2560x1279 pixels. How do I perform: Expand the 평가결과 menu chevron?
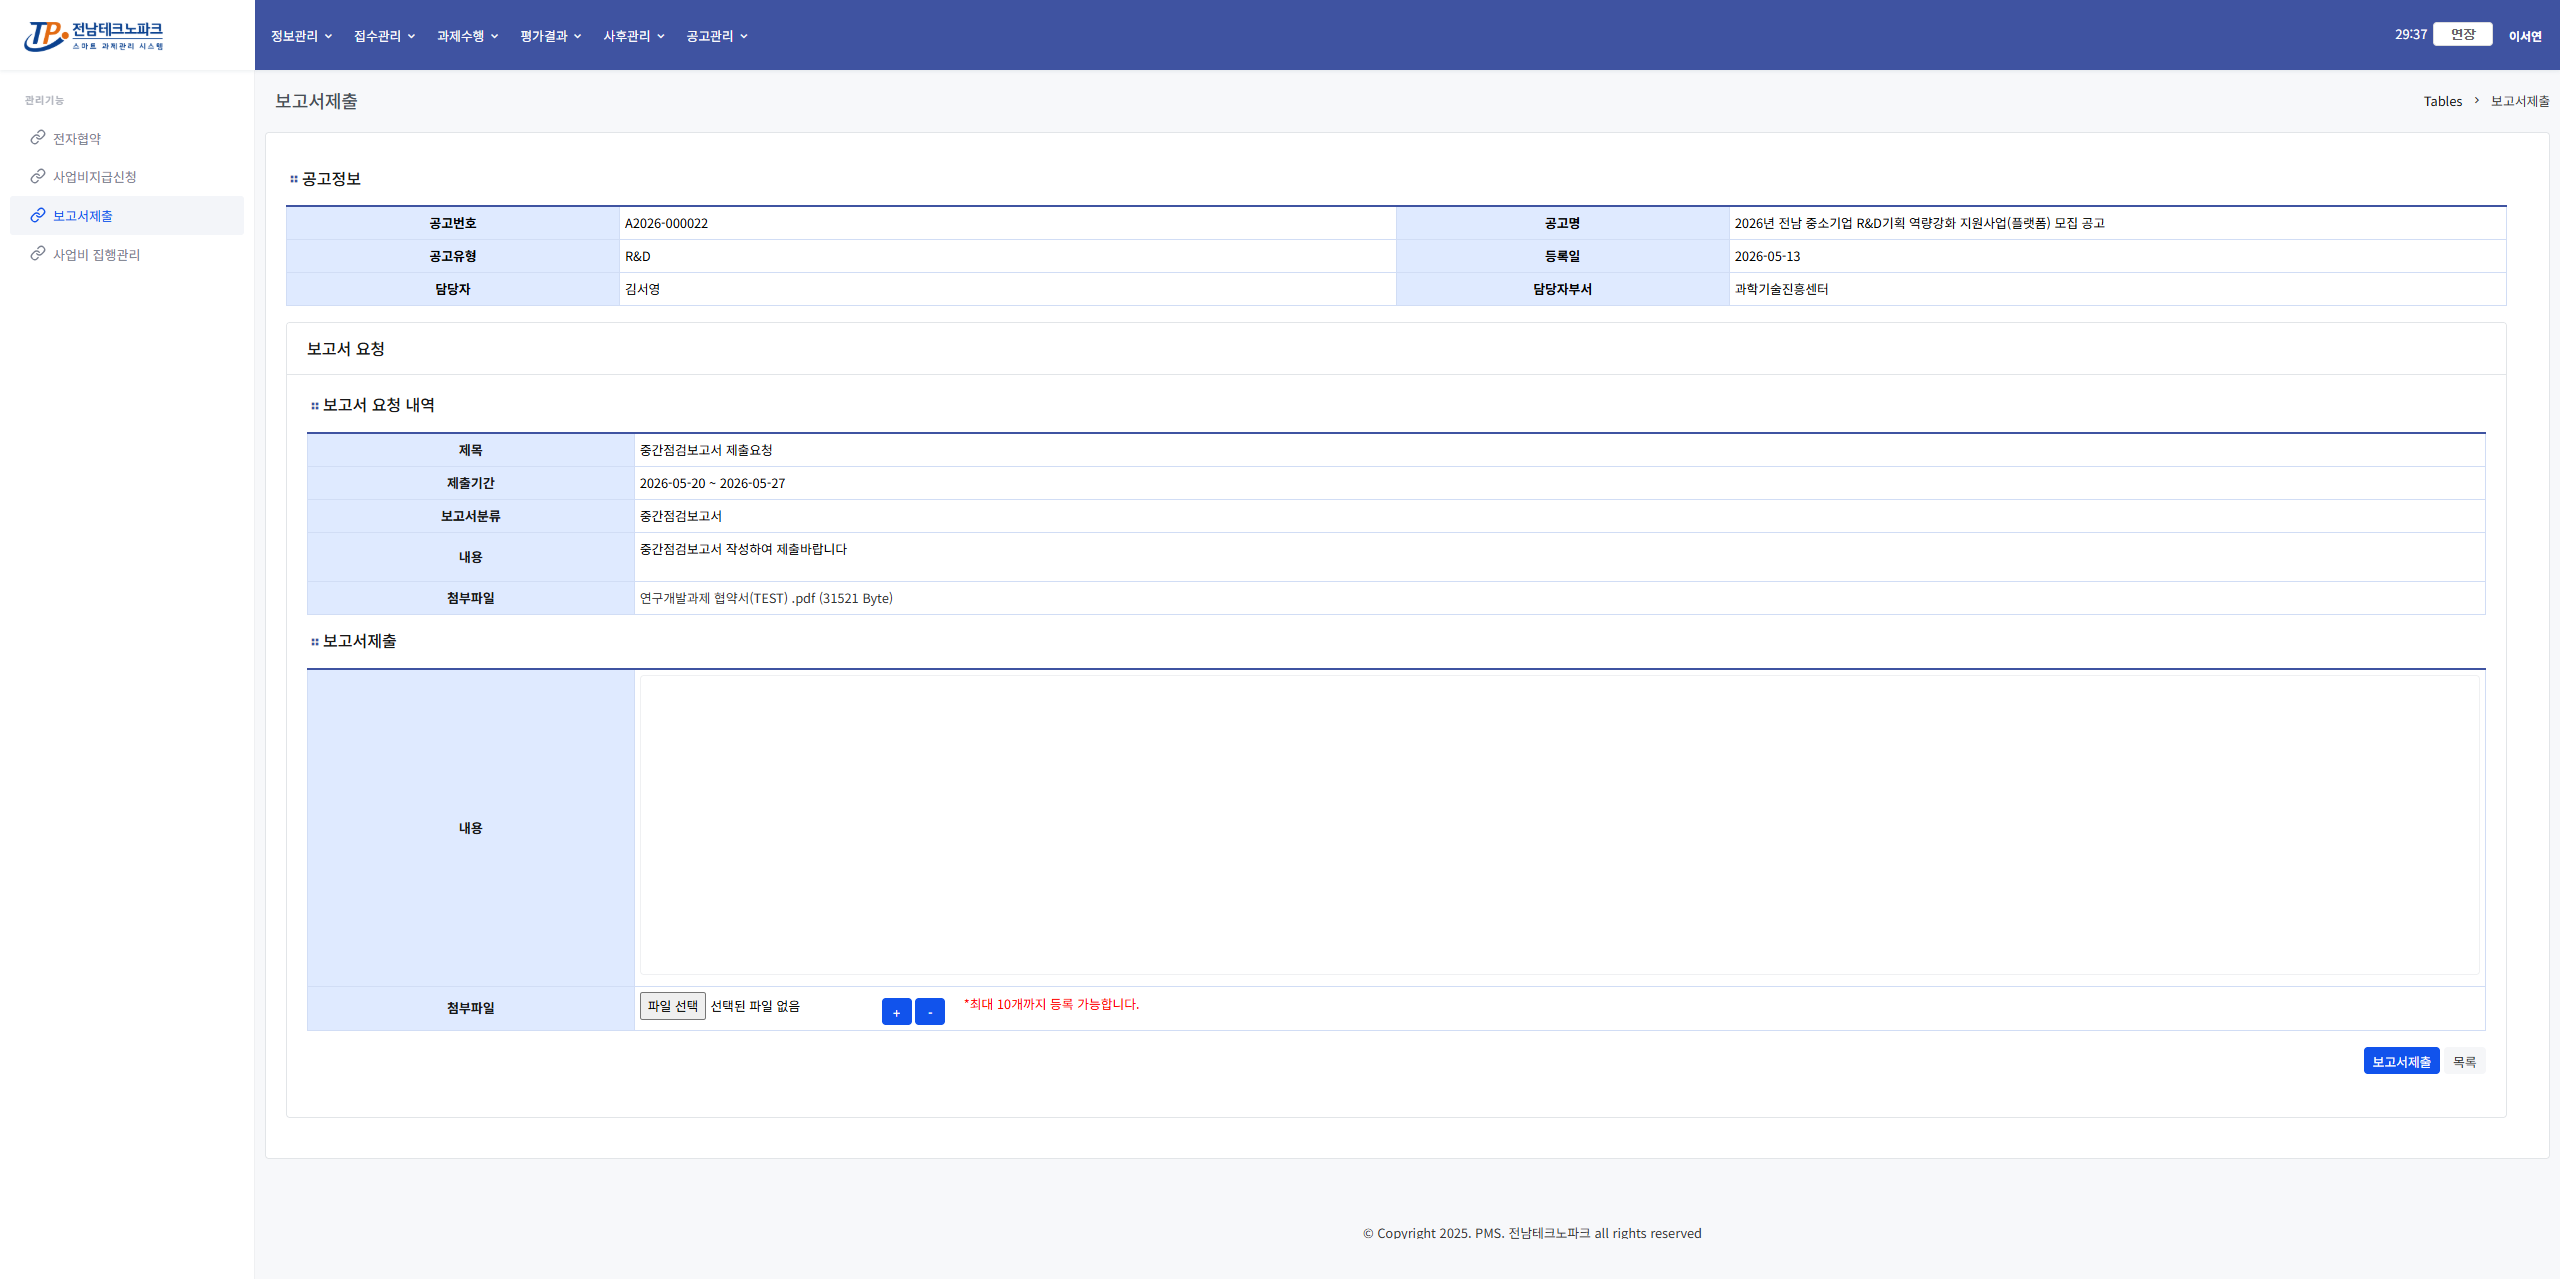(577, 36)
